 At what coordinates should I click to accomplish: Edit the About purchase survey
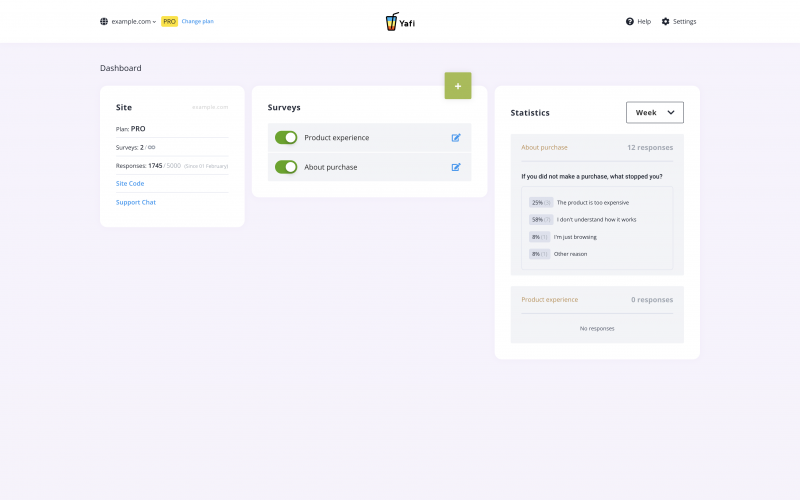click(x=456, y=167)
